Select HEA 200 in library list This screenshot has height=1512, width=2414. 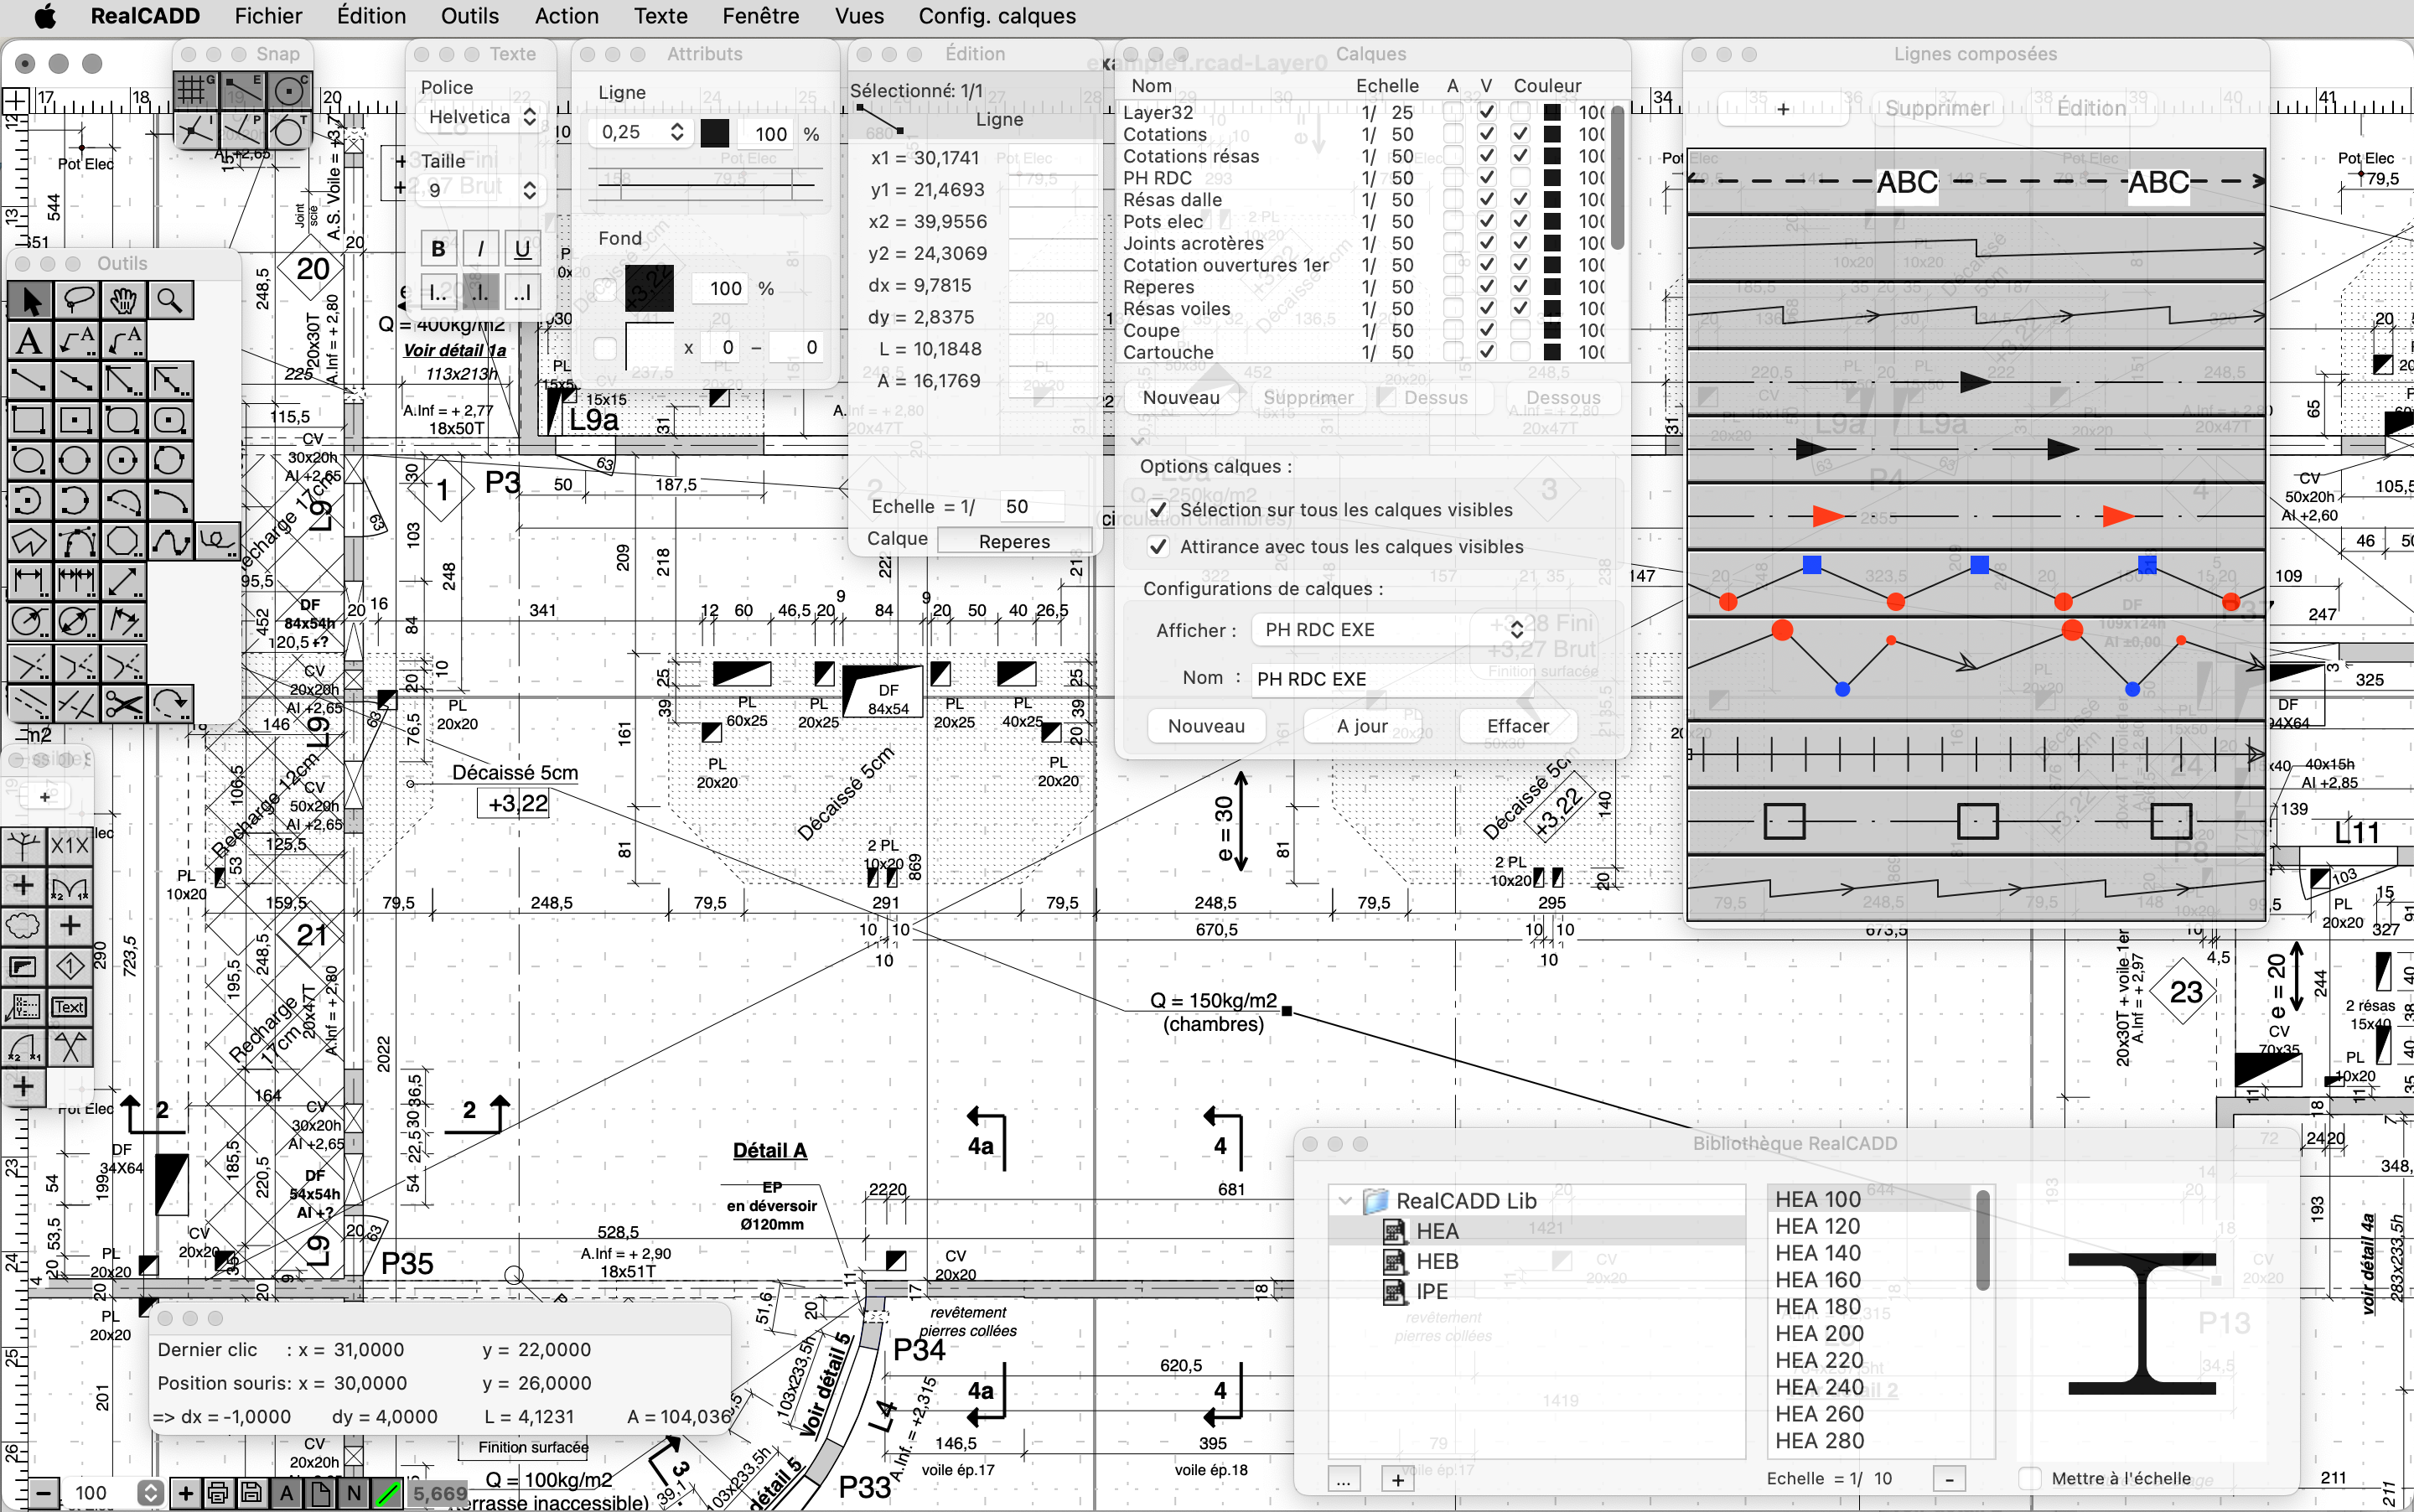1819,1333
